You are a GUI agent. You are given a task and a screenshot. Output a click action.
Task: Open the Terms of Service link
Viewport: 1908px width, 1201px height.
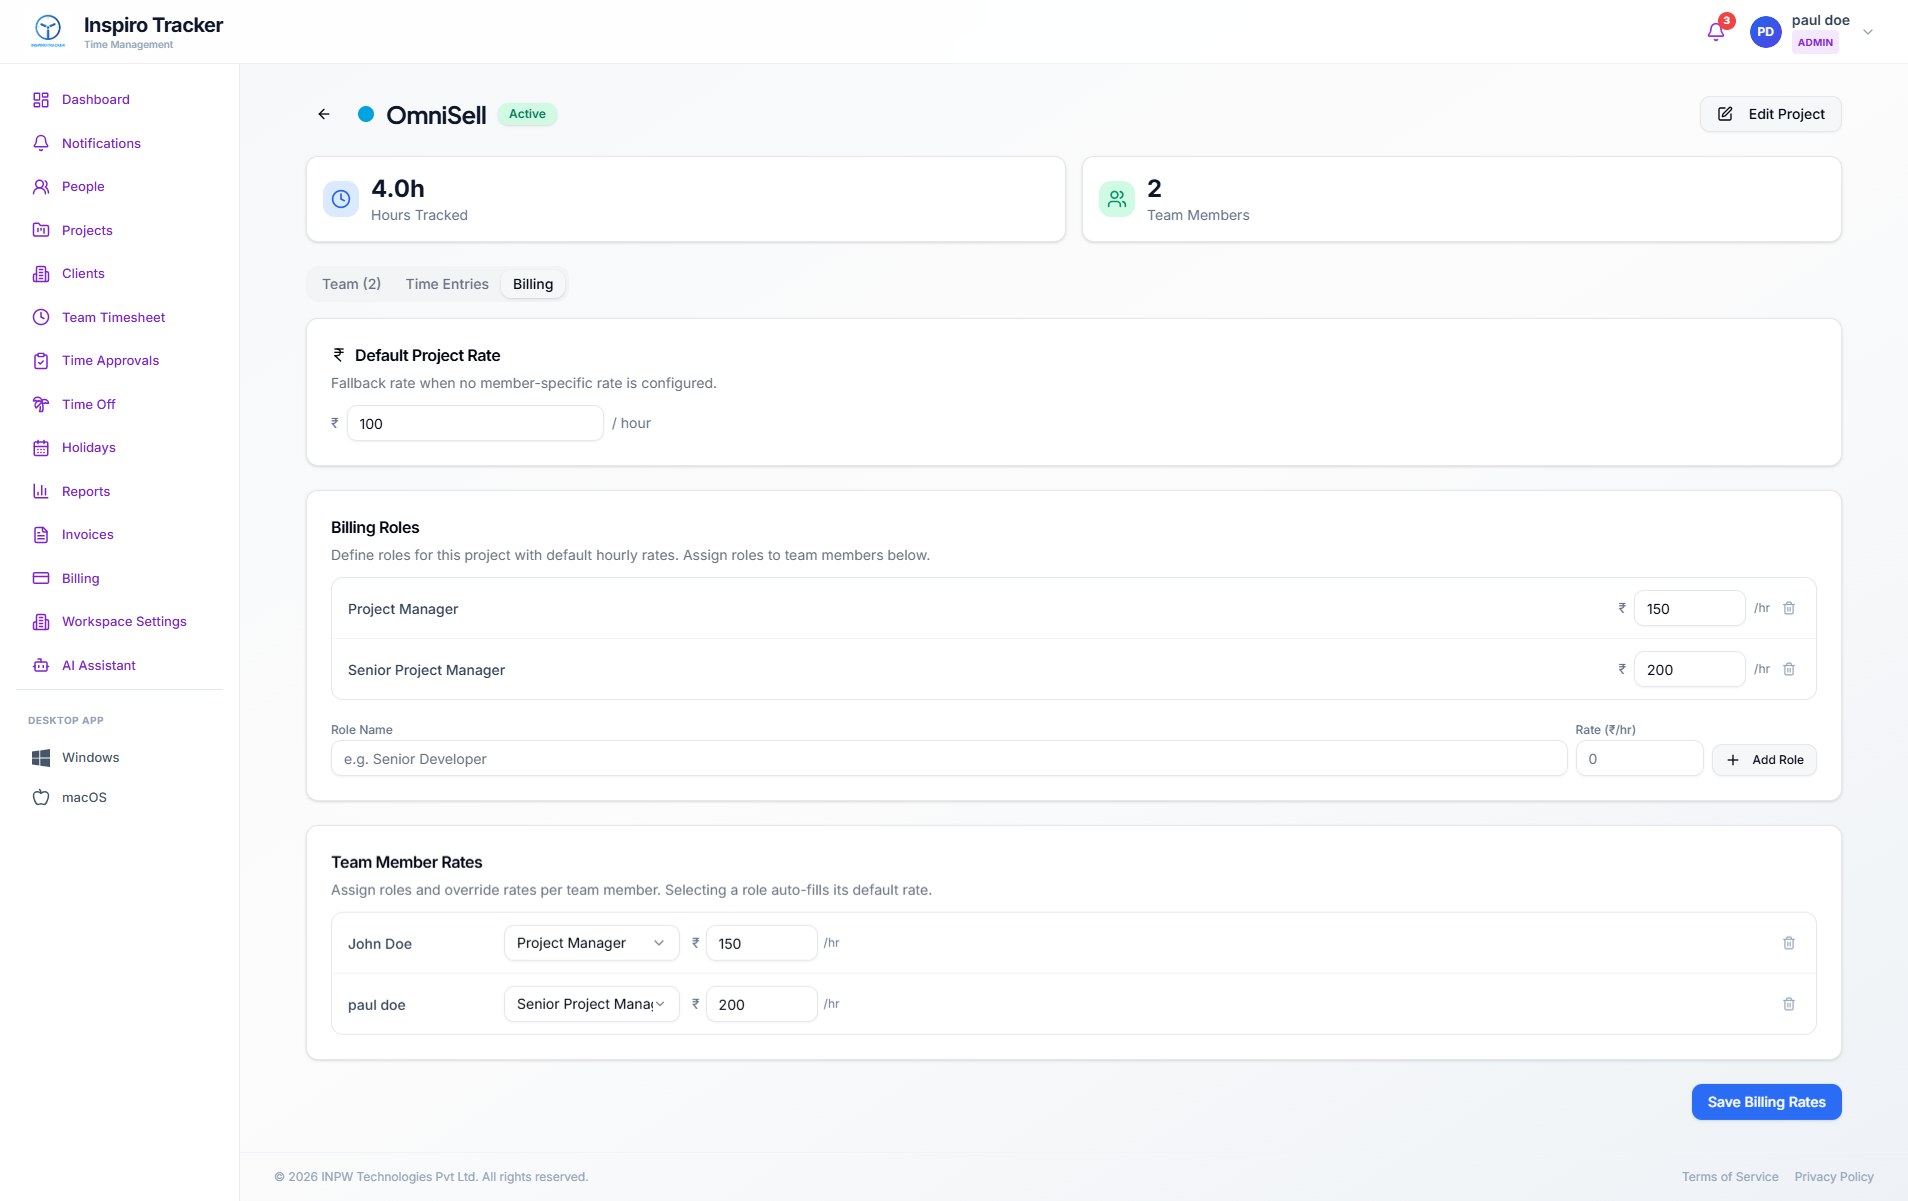(1729, 1177)
